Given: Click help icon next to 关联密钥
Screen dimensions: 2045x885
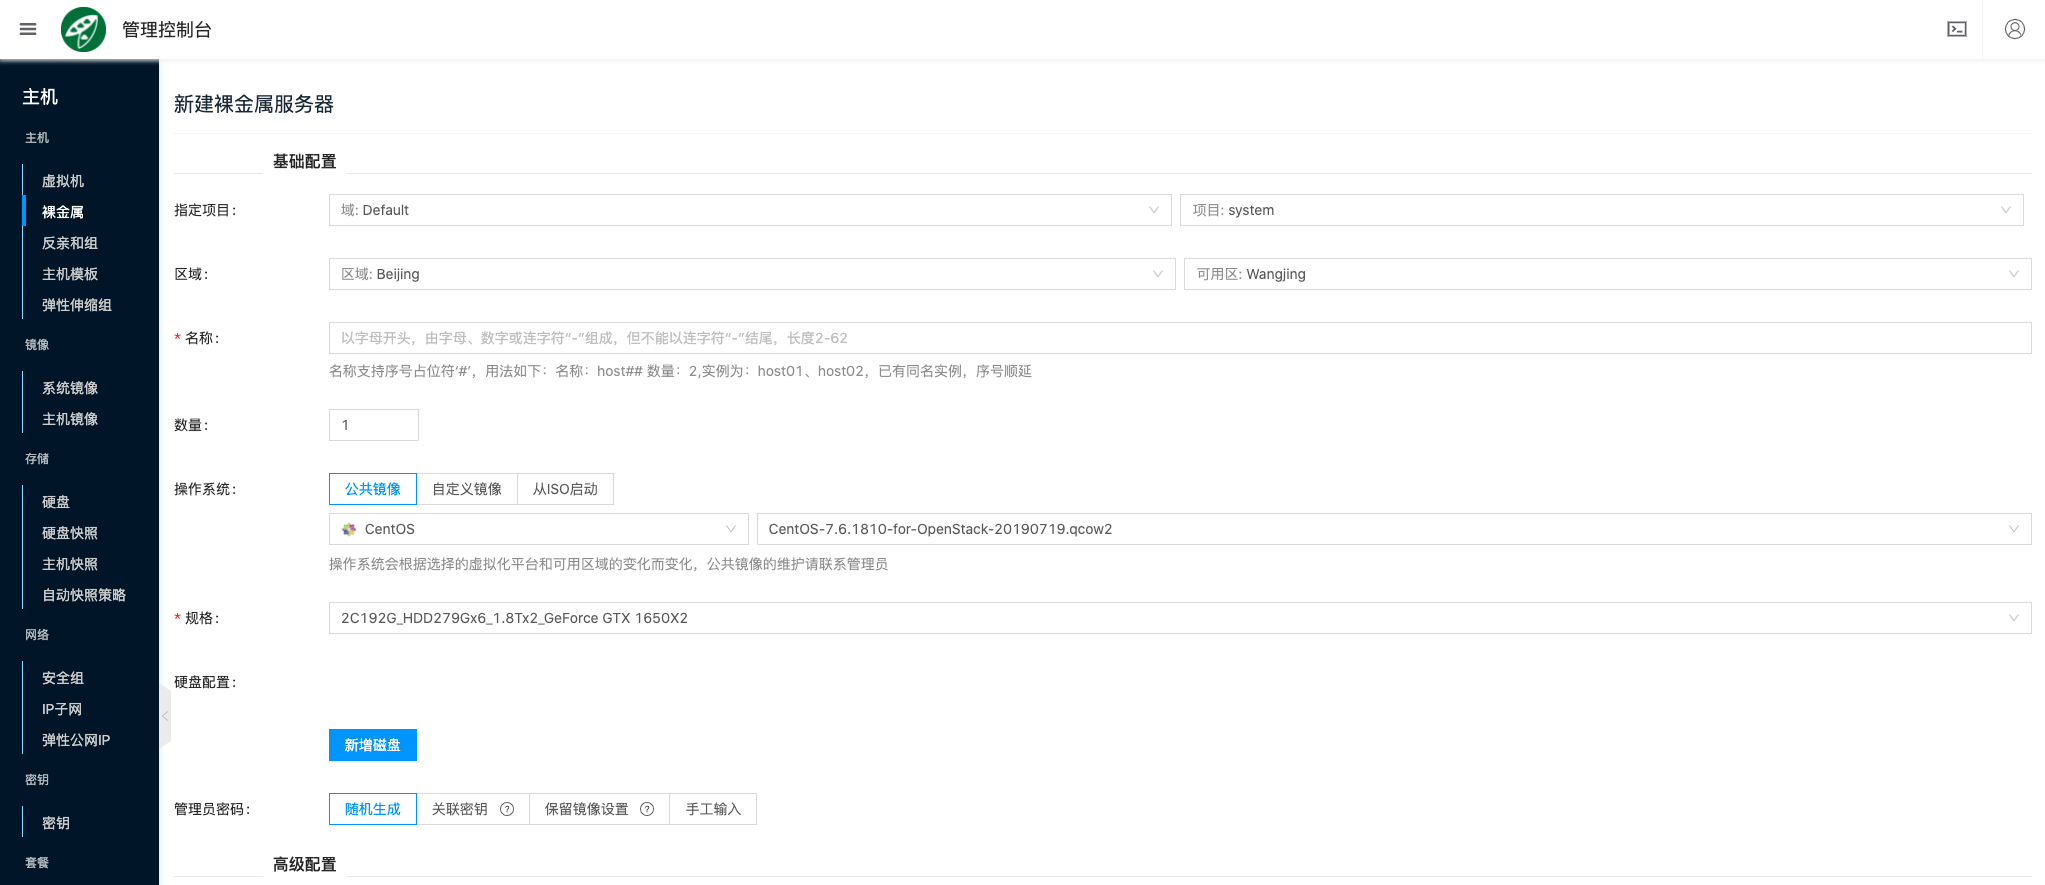Looking at the screenshot, I should coord(507,809).
